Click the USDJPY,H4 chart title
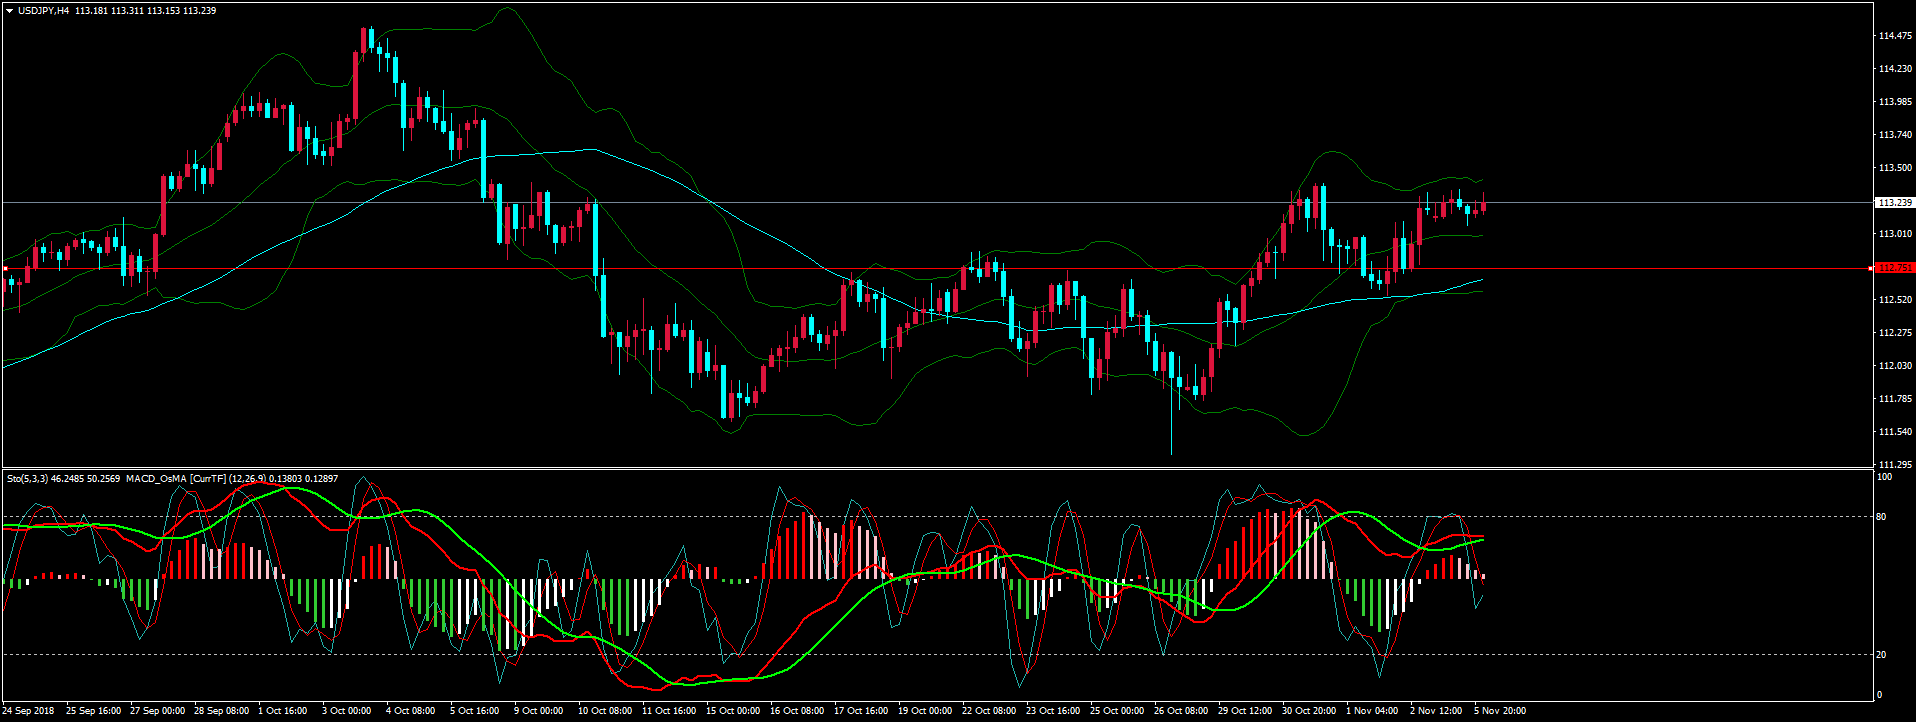 (x=43, y=11)
